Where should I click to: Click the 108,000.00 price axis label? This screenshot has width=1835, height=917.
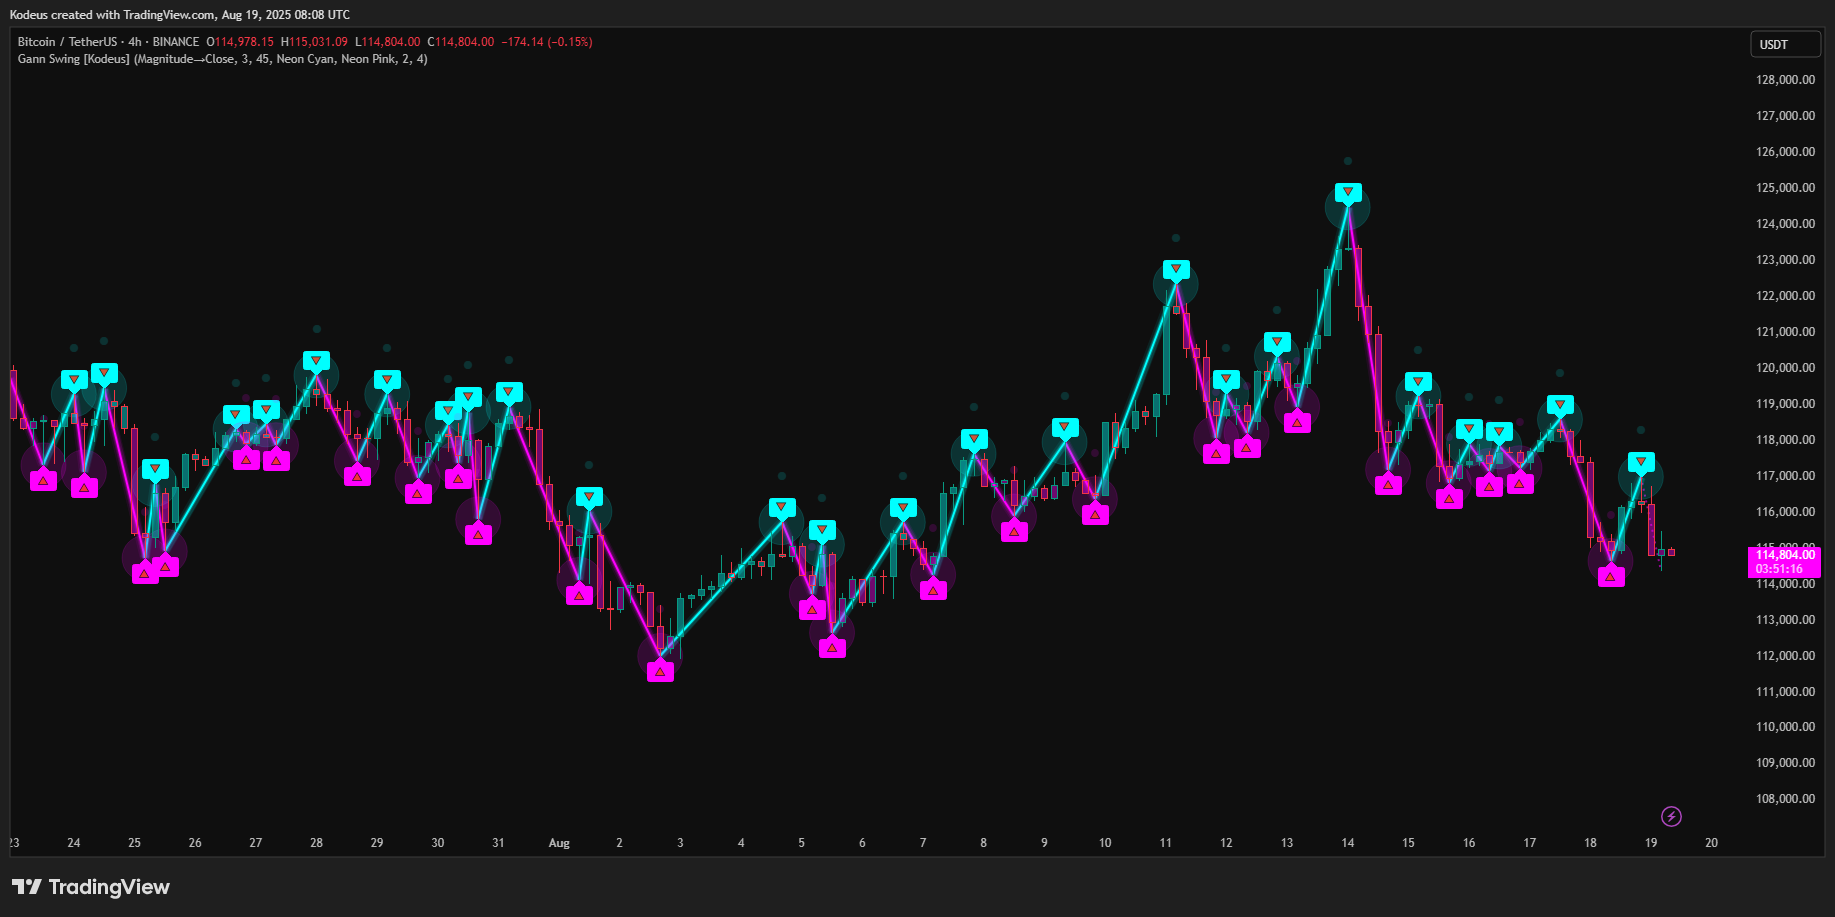1786,799
